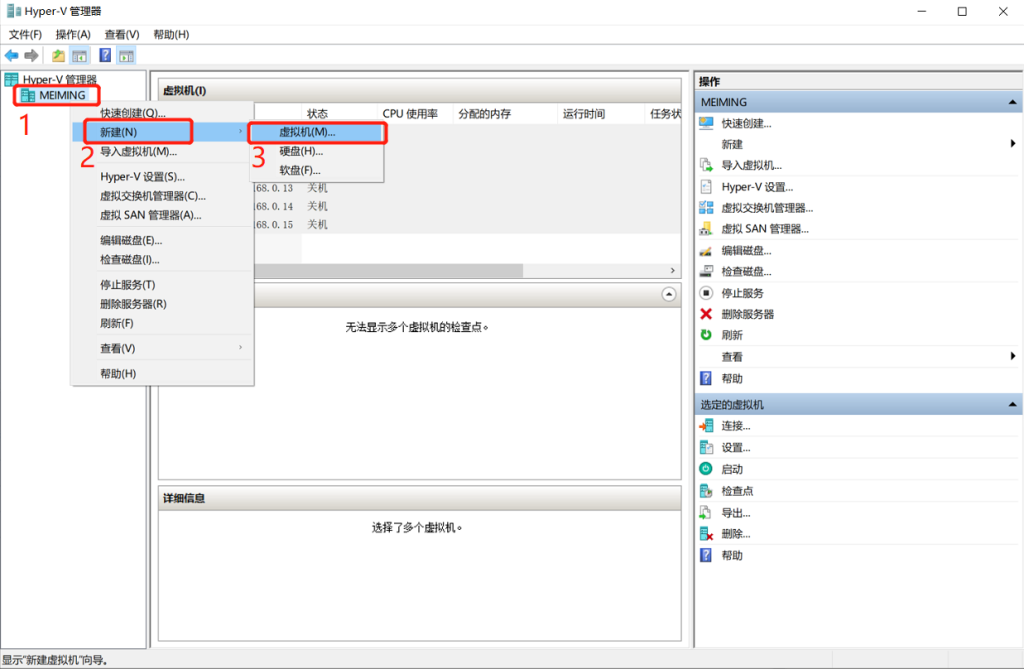Click the Edit Disk icon
This screenshot has width=1024, height=669.
(706, 250)
